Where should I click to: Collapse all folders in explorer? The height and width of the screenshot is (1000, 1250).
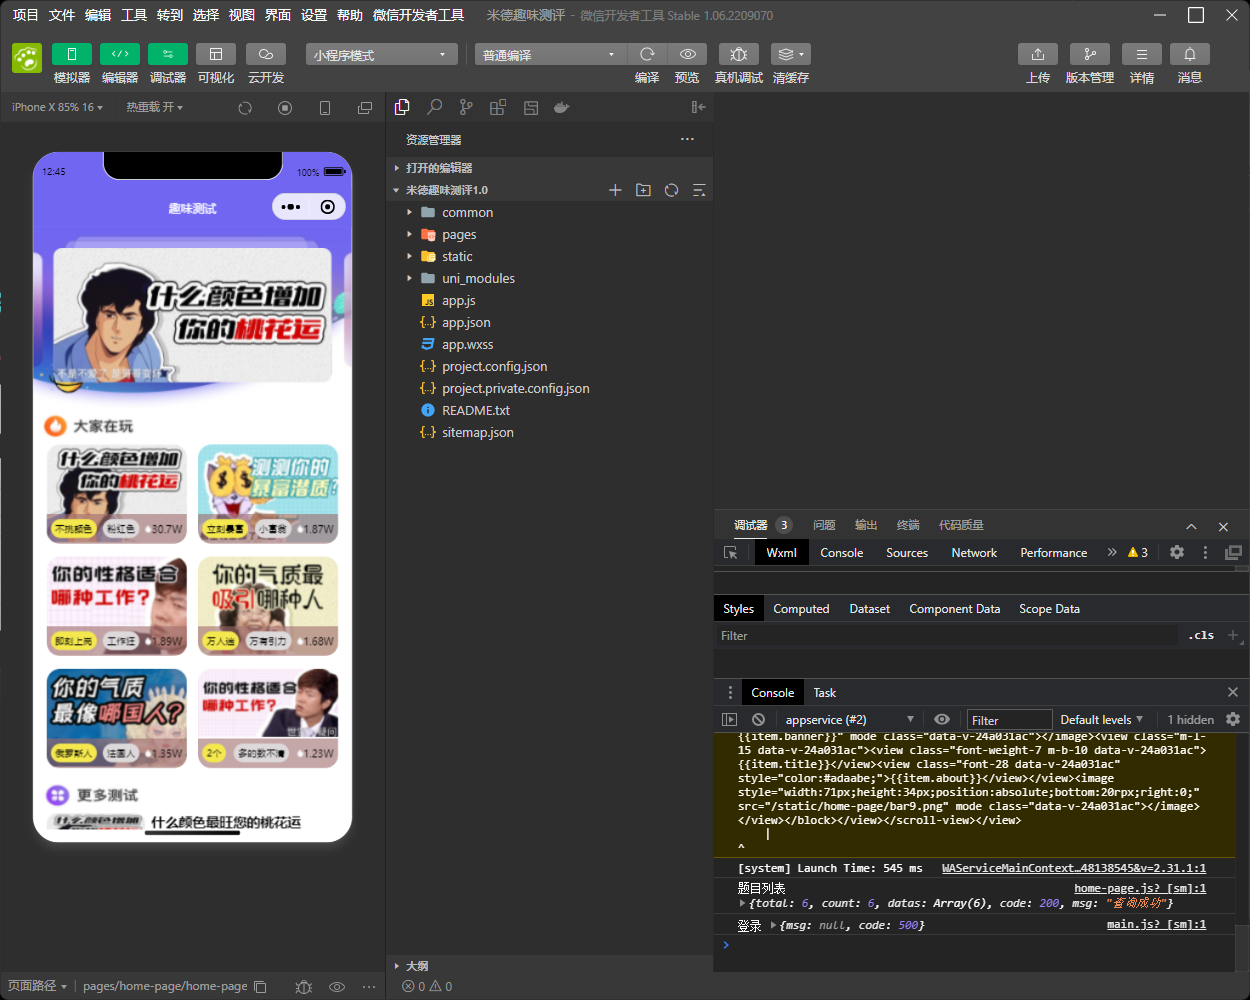(x=699, y=190)
